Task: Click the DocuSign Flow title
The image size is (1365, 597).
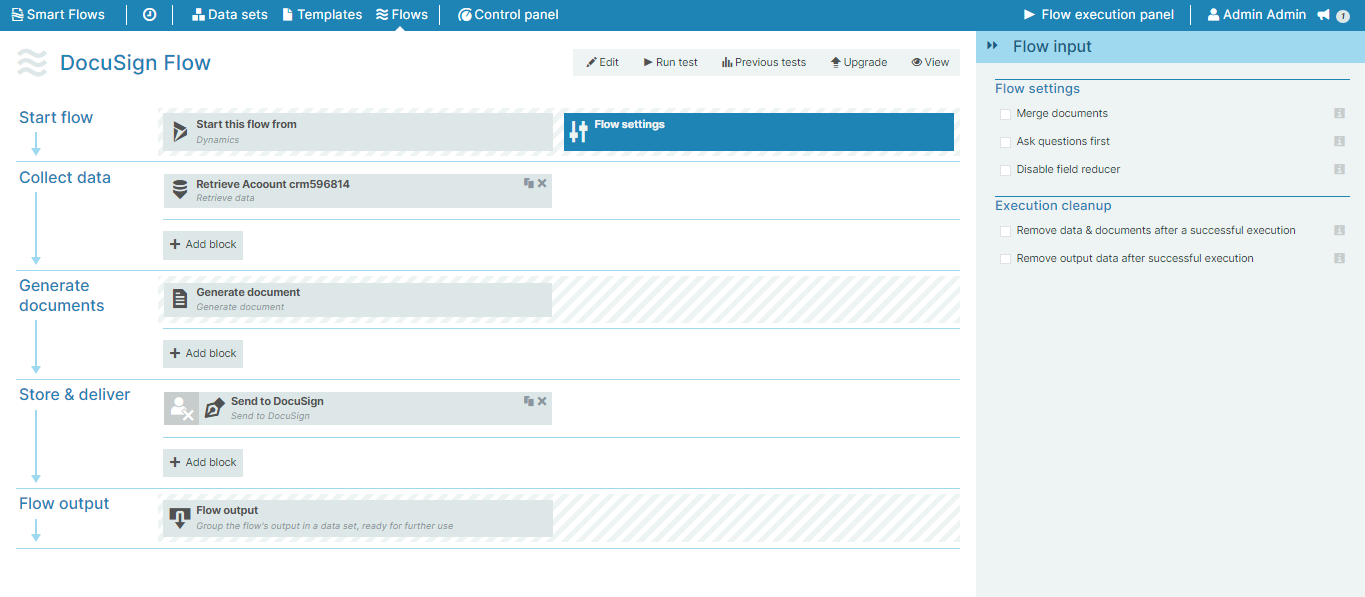Action: point(135,63)
